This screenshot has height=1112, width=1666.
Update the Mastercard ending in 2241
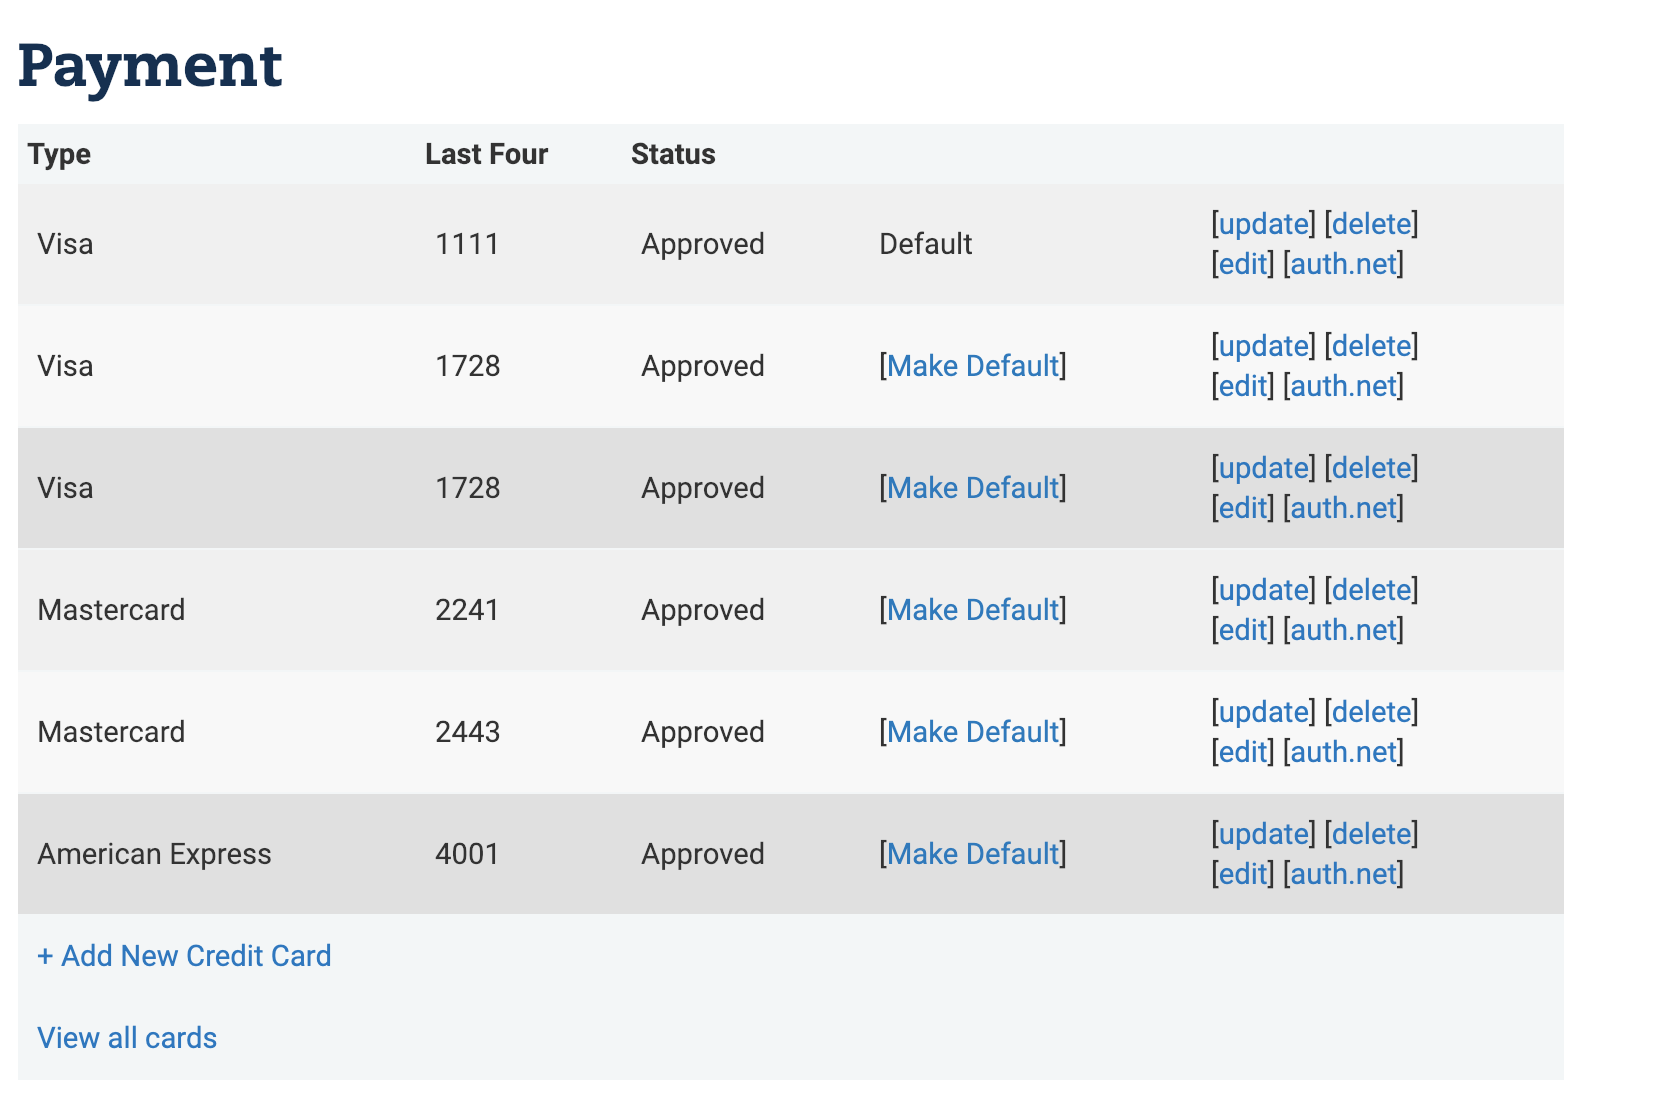[x=1264, y=590]
